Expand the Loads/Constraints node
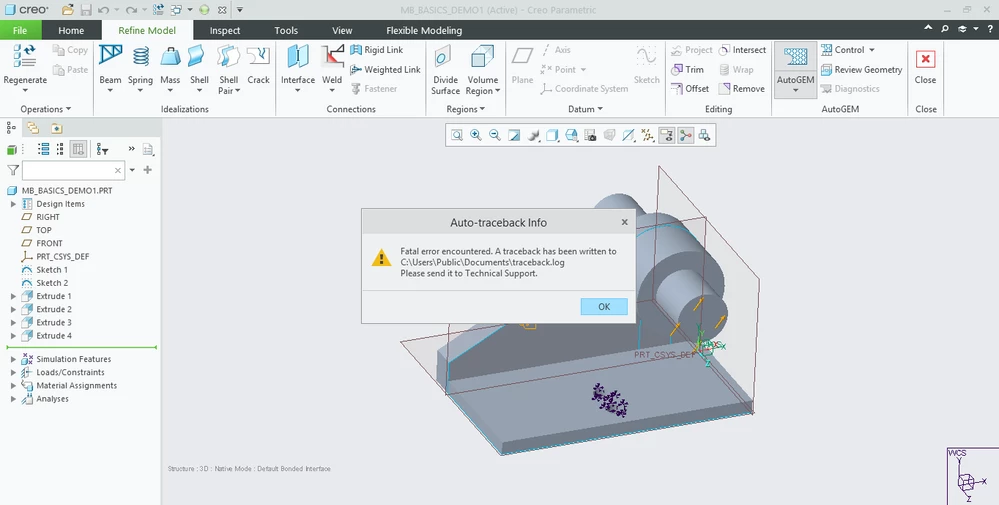This screenshot has height=505, width=999. coord(13,373)
